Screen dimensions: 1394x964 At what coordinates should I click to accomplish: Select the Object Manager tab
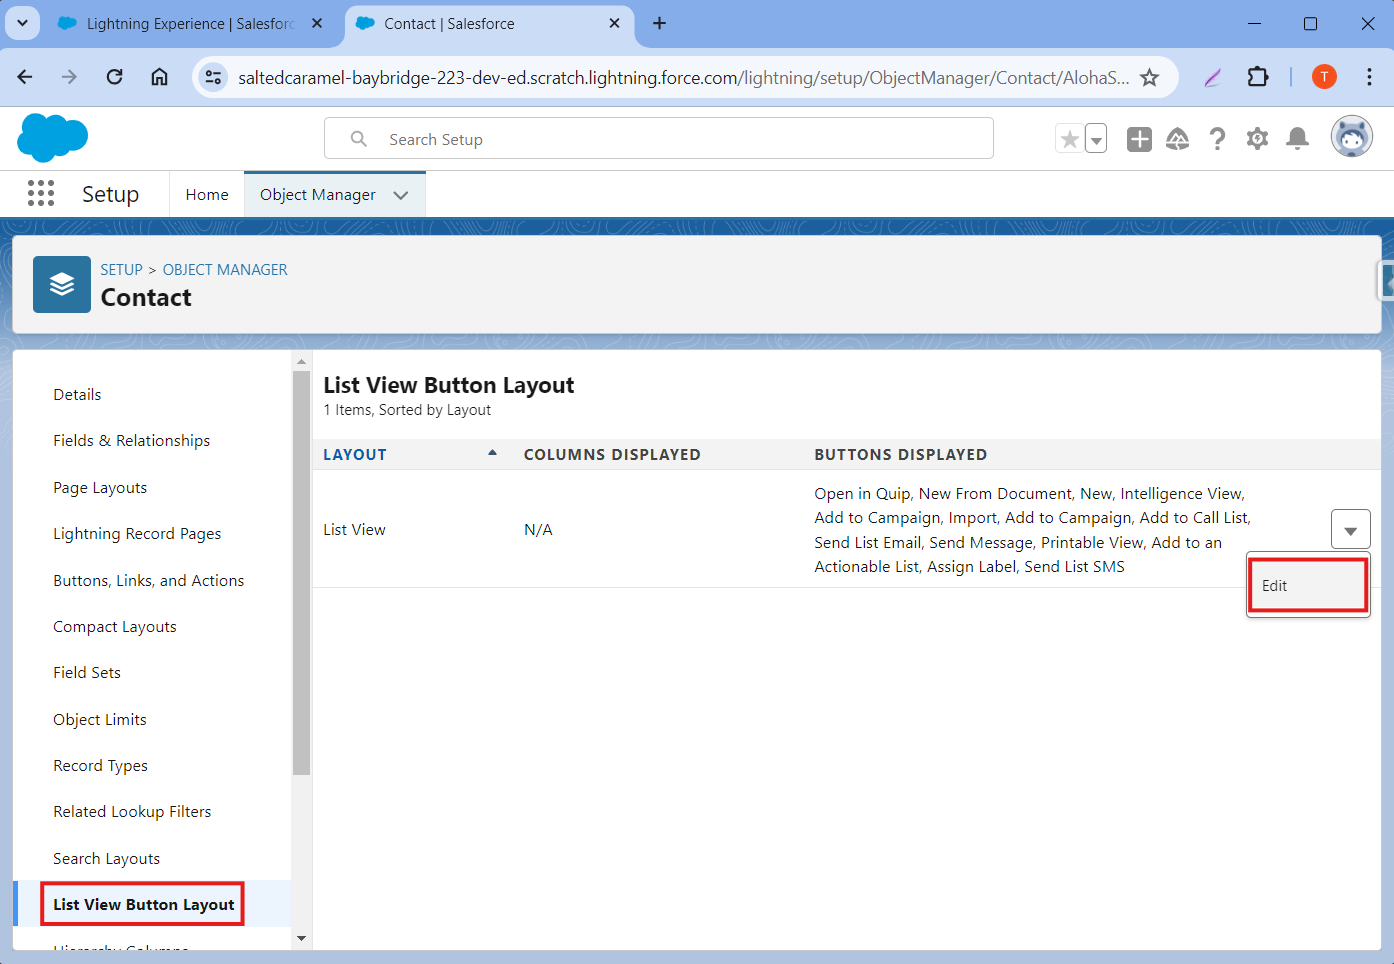[x=318, y=194]
